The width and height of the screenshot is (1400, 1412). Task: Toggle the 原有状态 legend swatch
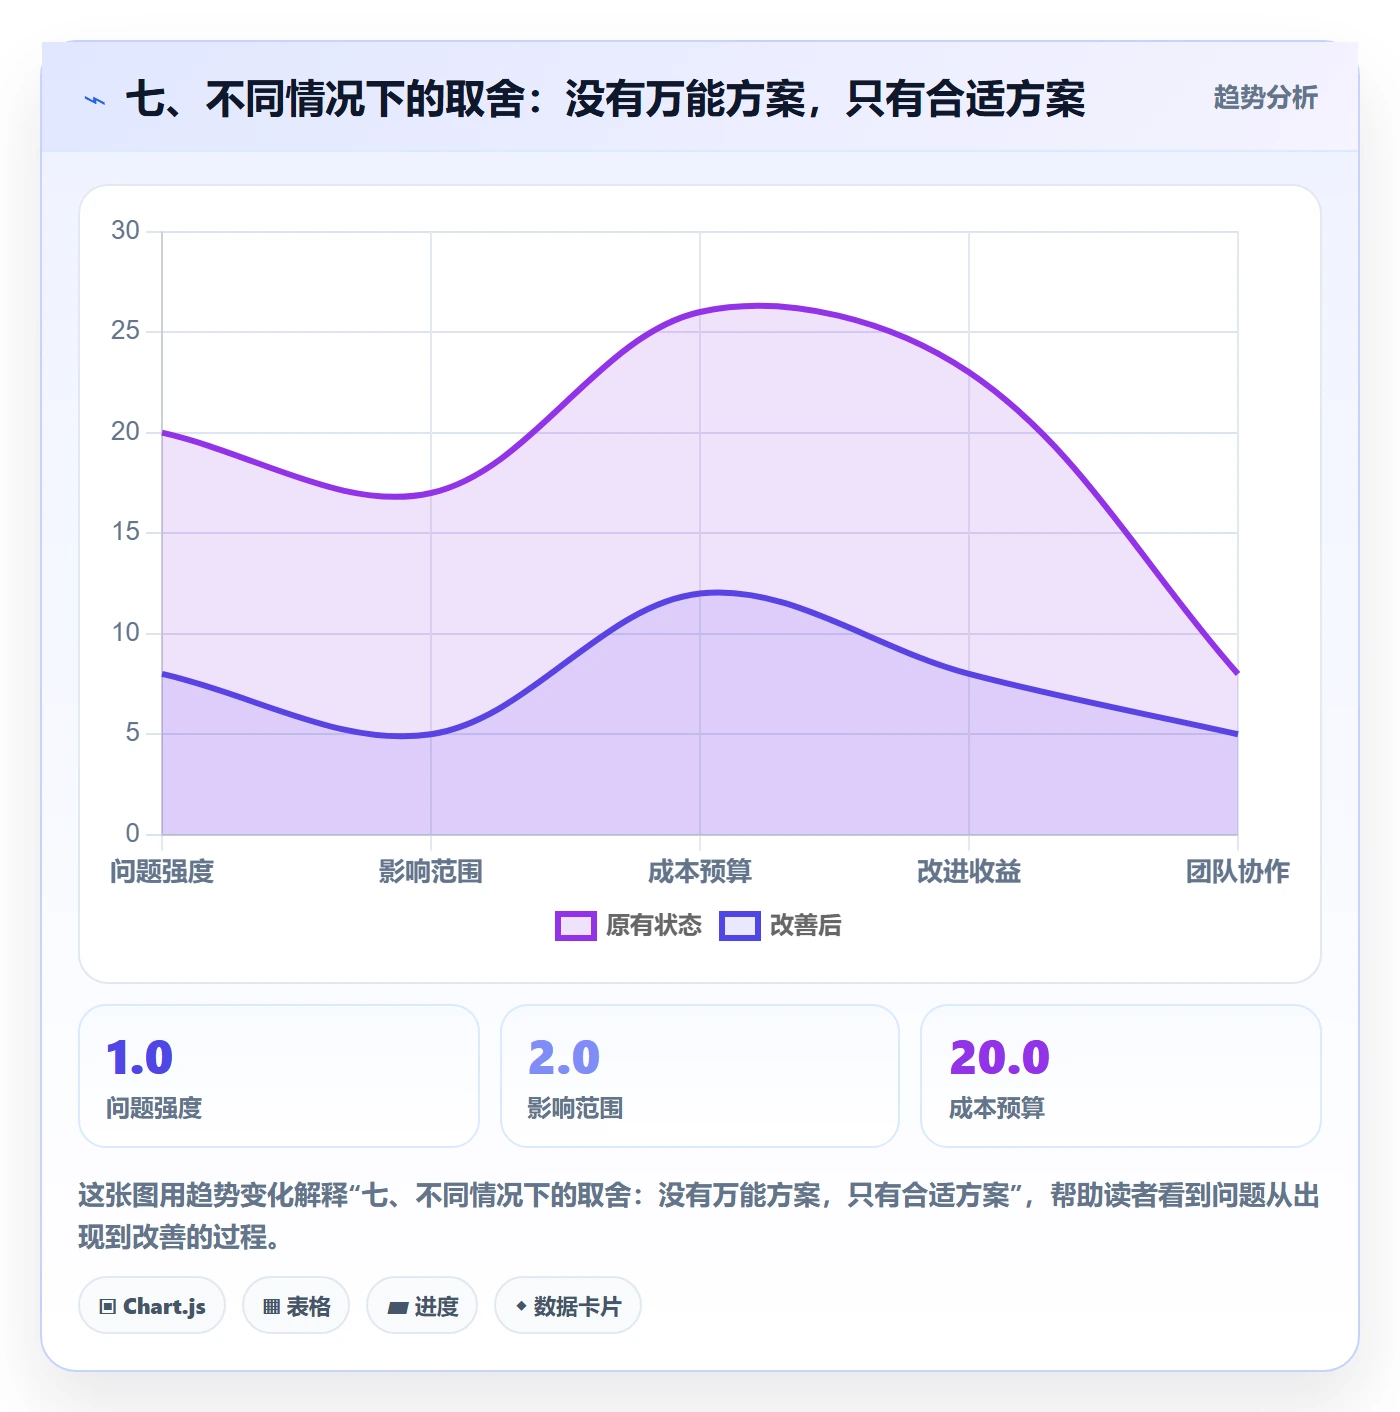[576, 926]
